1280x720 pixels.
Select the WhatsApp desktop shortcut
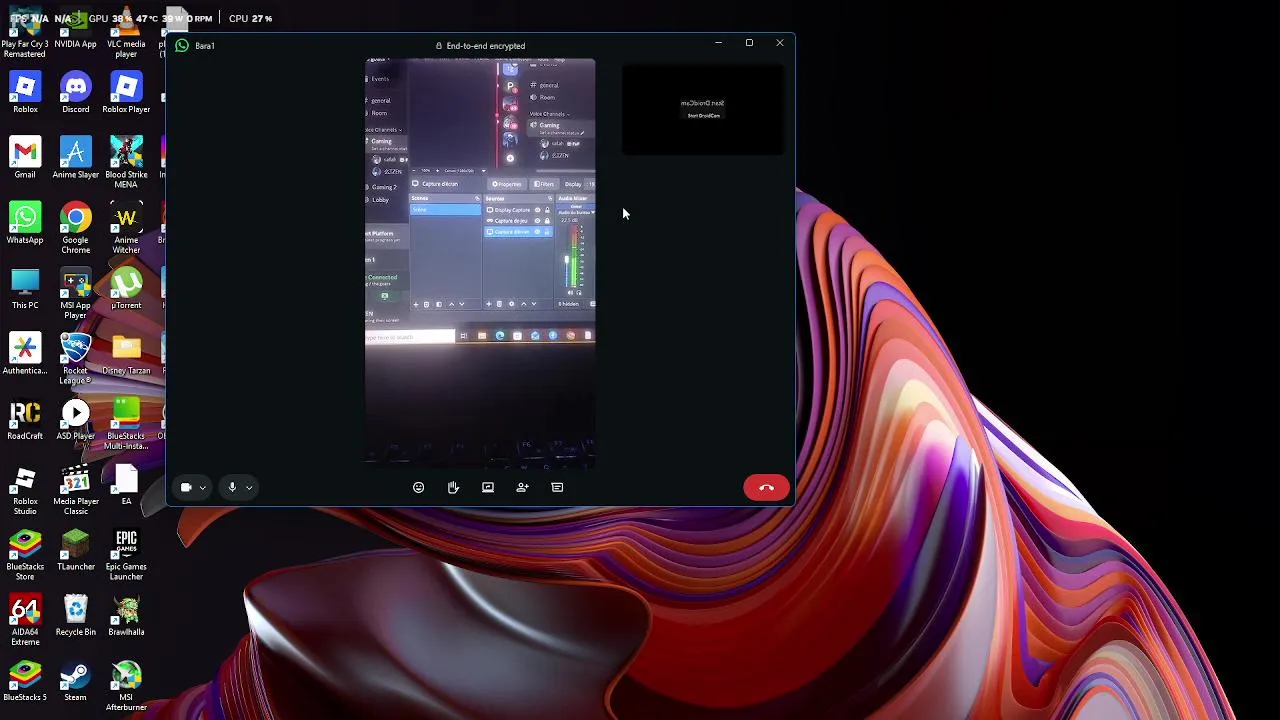tap(25, 223)
